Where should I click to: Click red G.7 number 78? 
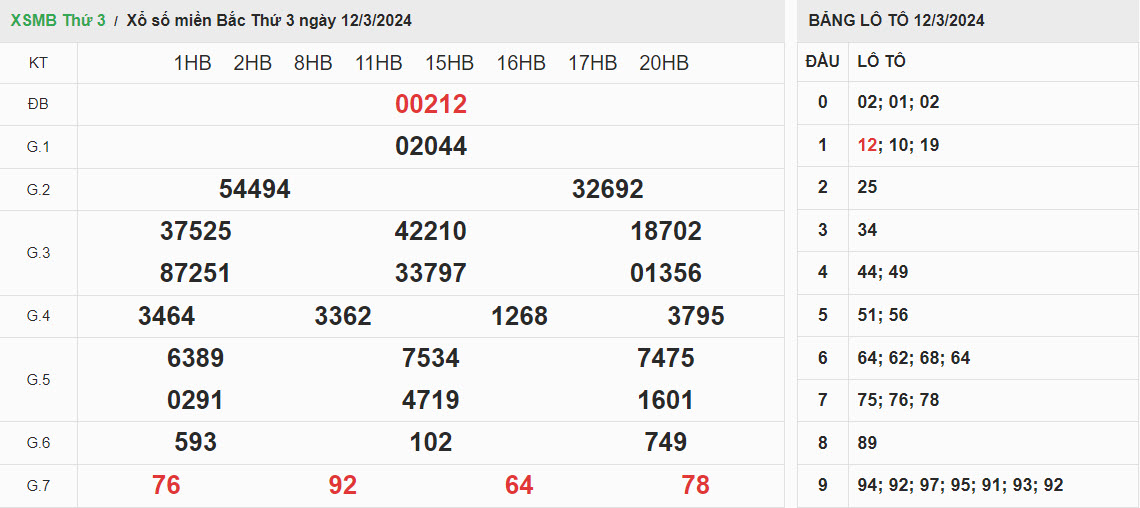[x=695, y=485]
